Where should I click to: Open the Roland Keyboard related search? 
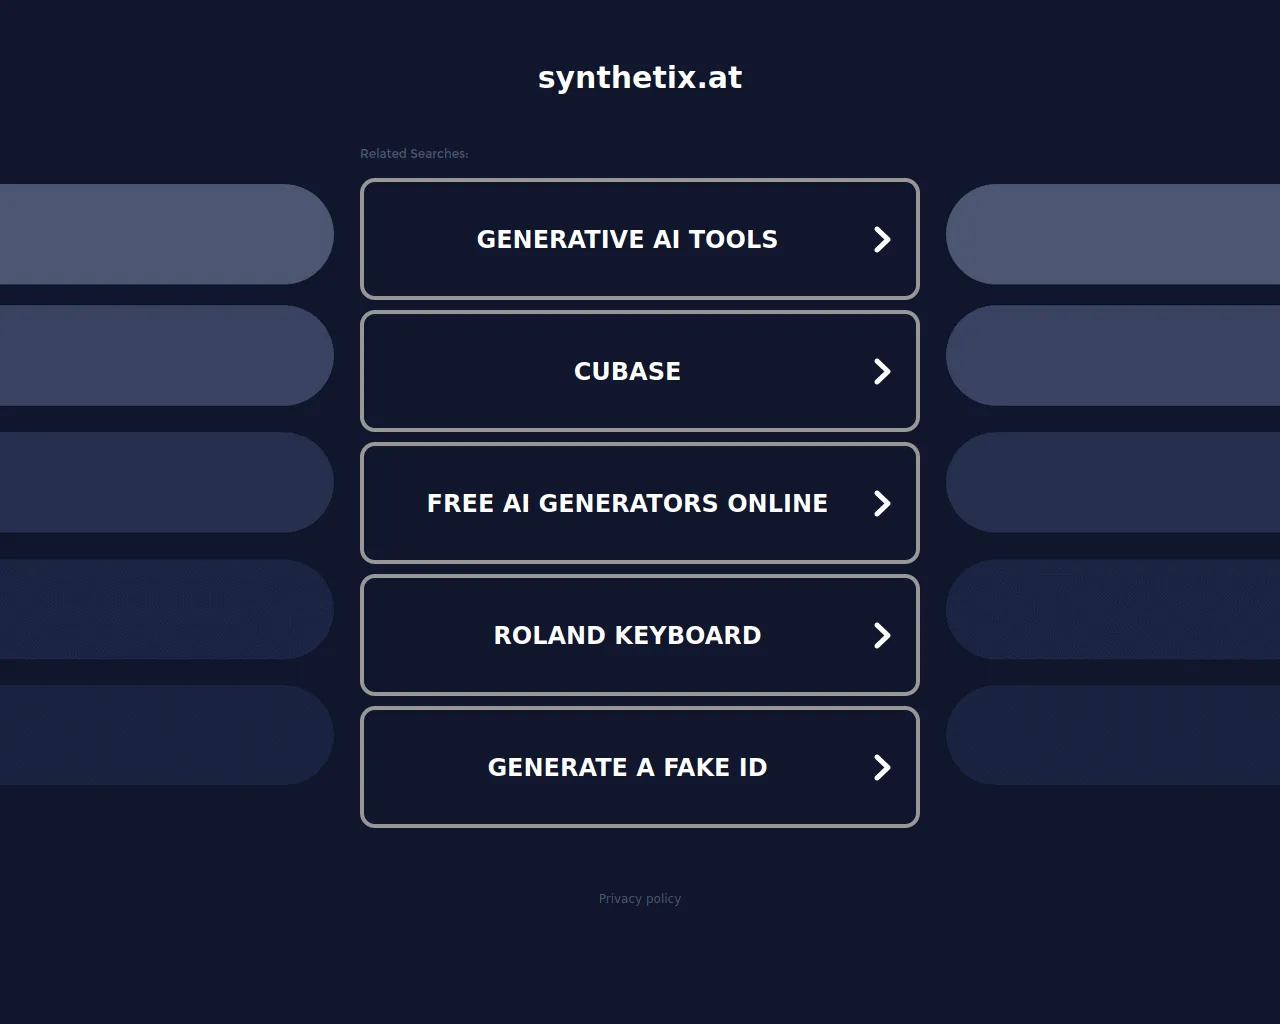pyautogui.click(x=640, y=635)
